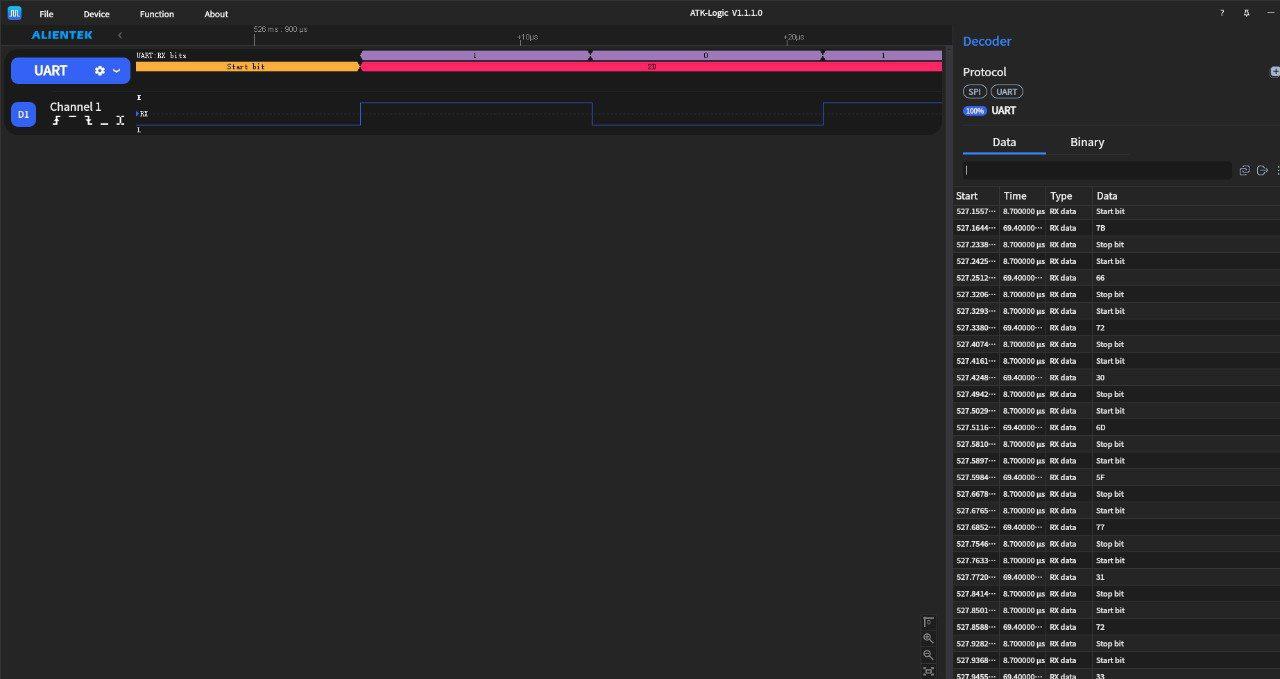Open the UART decoder settings gear
The height and width of the screenshot is (679, 1280).
tap(99, 71)
